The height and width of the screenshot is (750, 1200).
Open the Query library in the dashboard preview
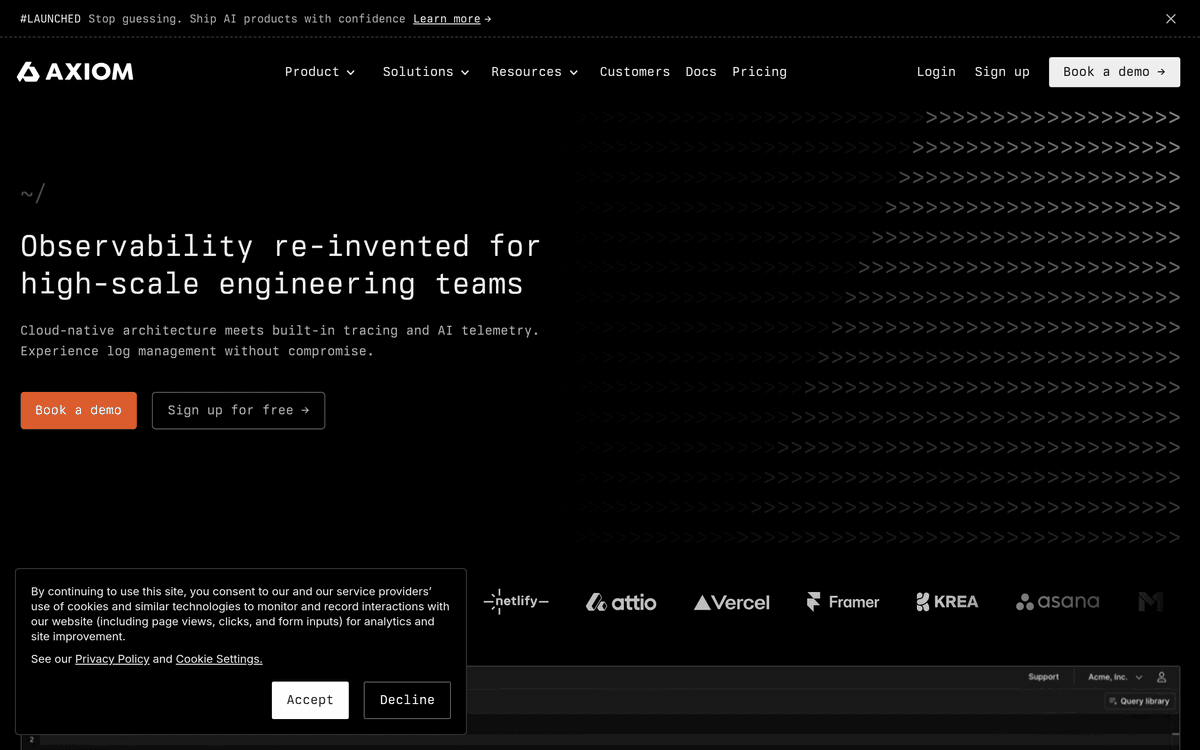(1139, 700)
